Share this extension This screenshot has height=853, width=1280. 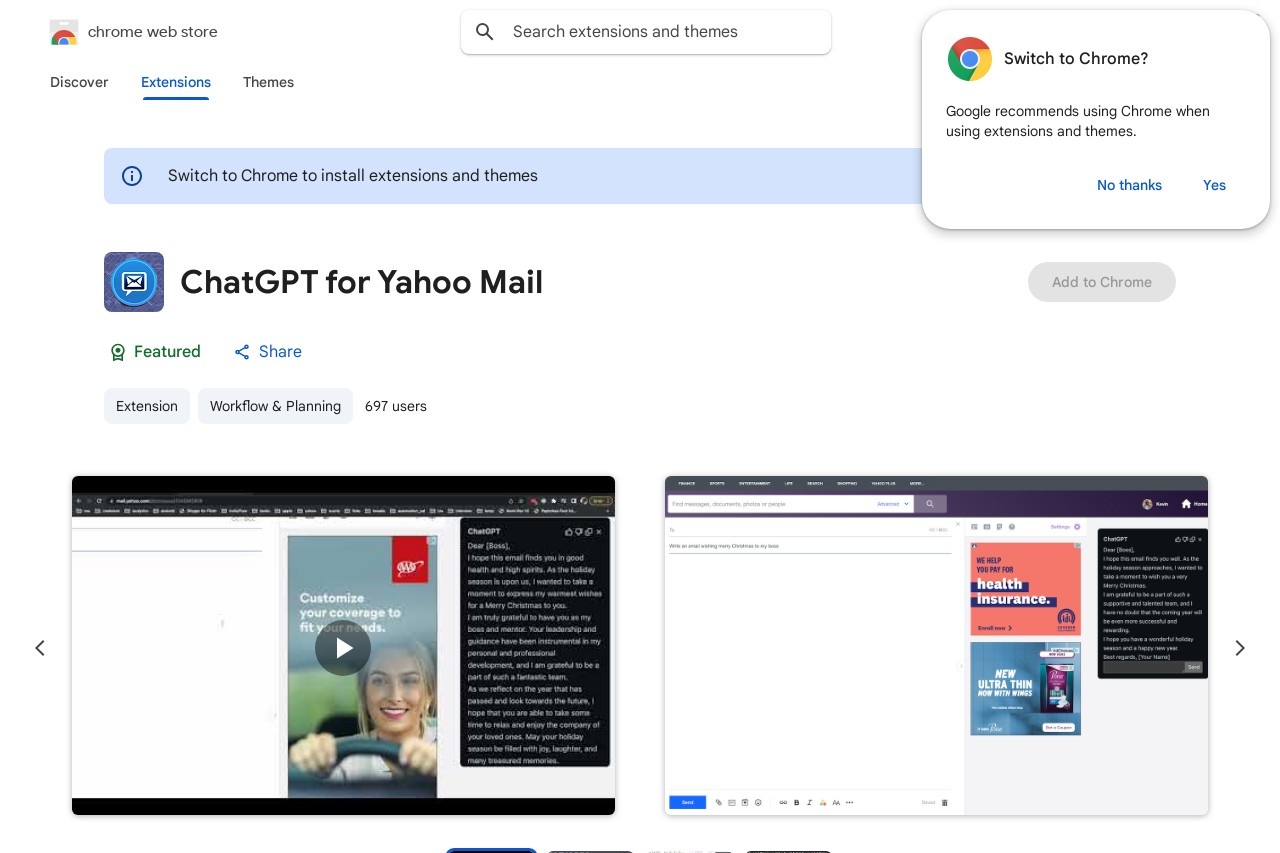[268, 352]
